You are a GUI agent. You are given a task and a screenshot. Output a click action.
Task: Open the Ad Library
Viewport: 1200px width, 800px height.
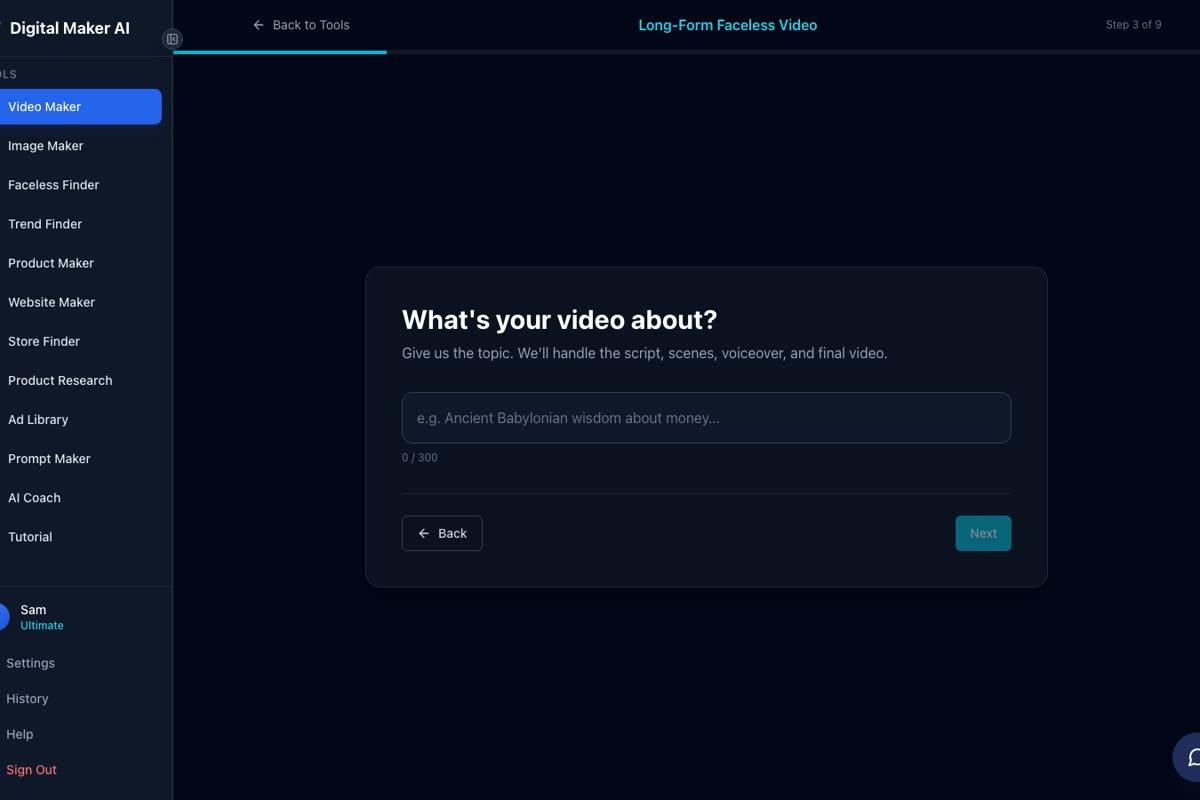[x=80, y=419]
